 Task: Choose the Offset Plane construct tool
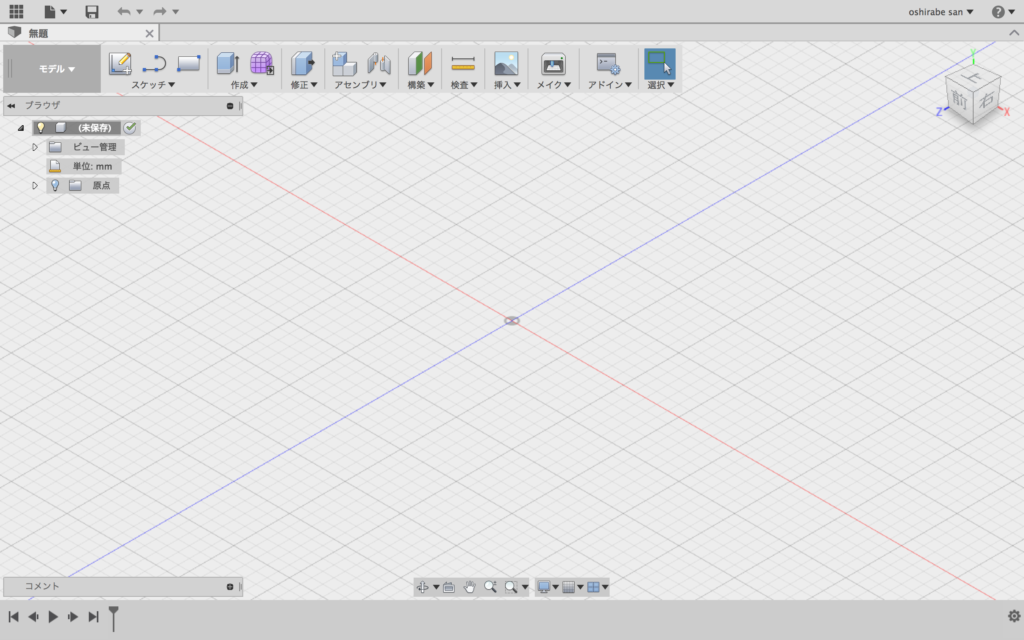point(420,63)
